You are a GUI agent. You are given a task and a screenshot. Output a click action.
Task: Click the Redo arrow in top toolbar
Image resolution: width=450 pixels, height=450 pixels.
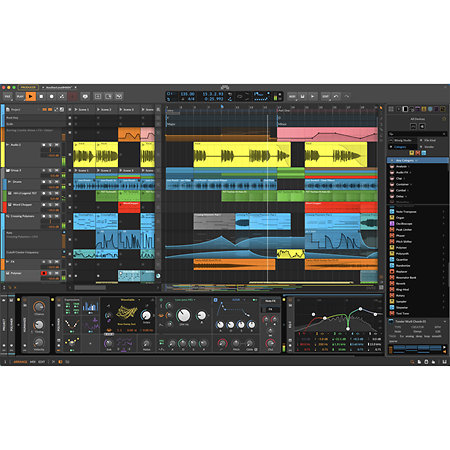347,96
